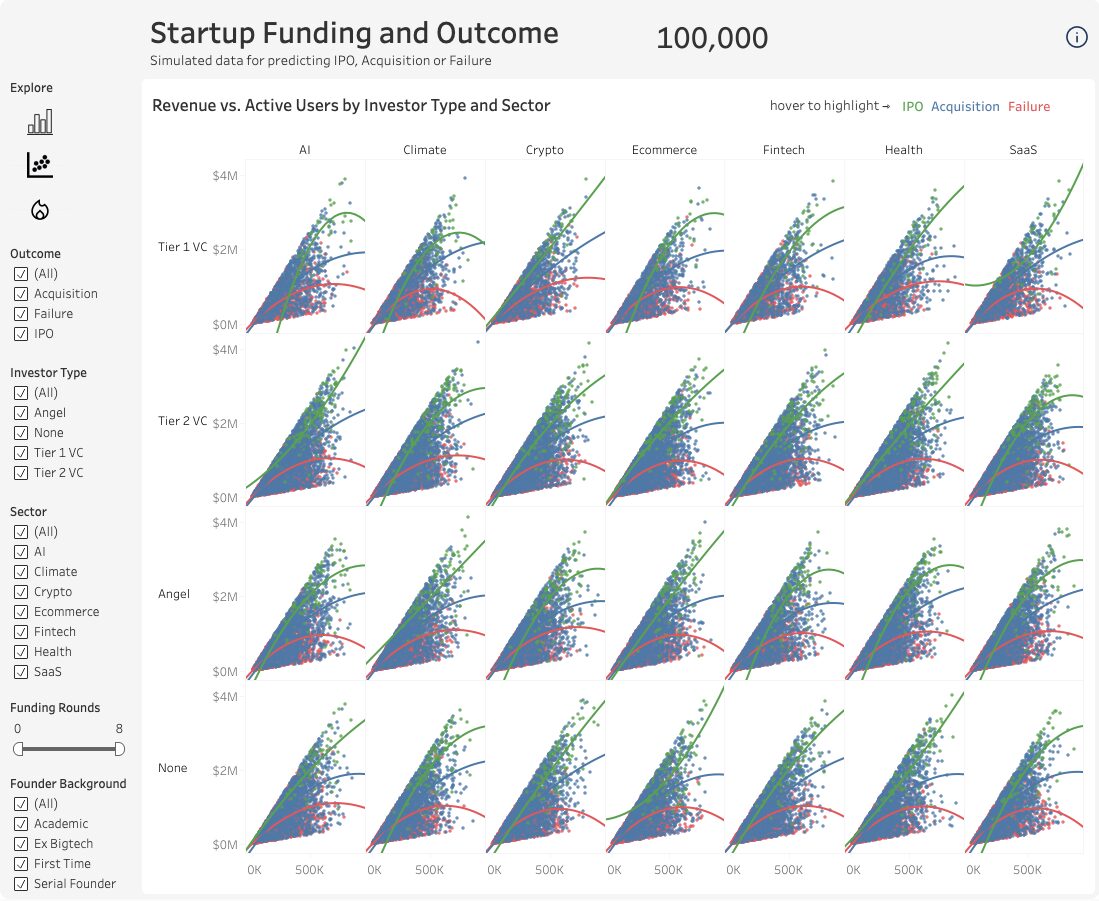Toggle the Failure outcome checkbox

click(21, 314)
